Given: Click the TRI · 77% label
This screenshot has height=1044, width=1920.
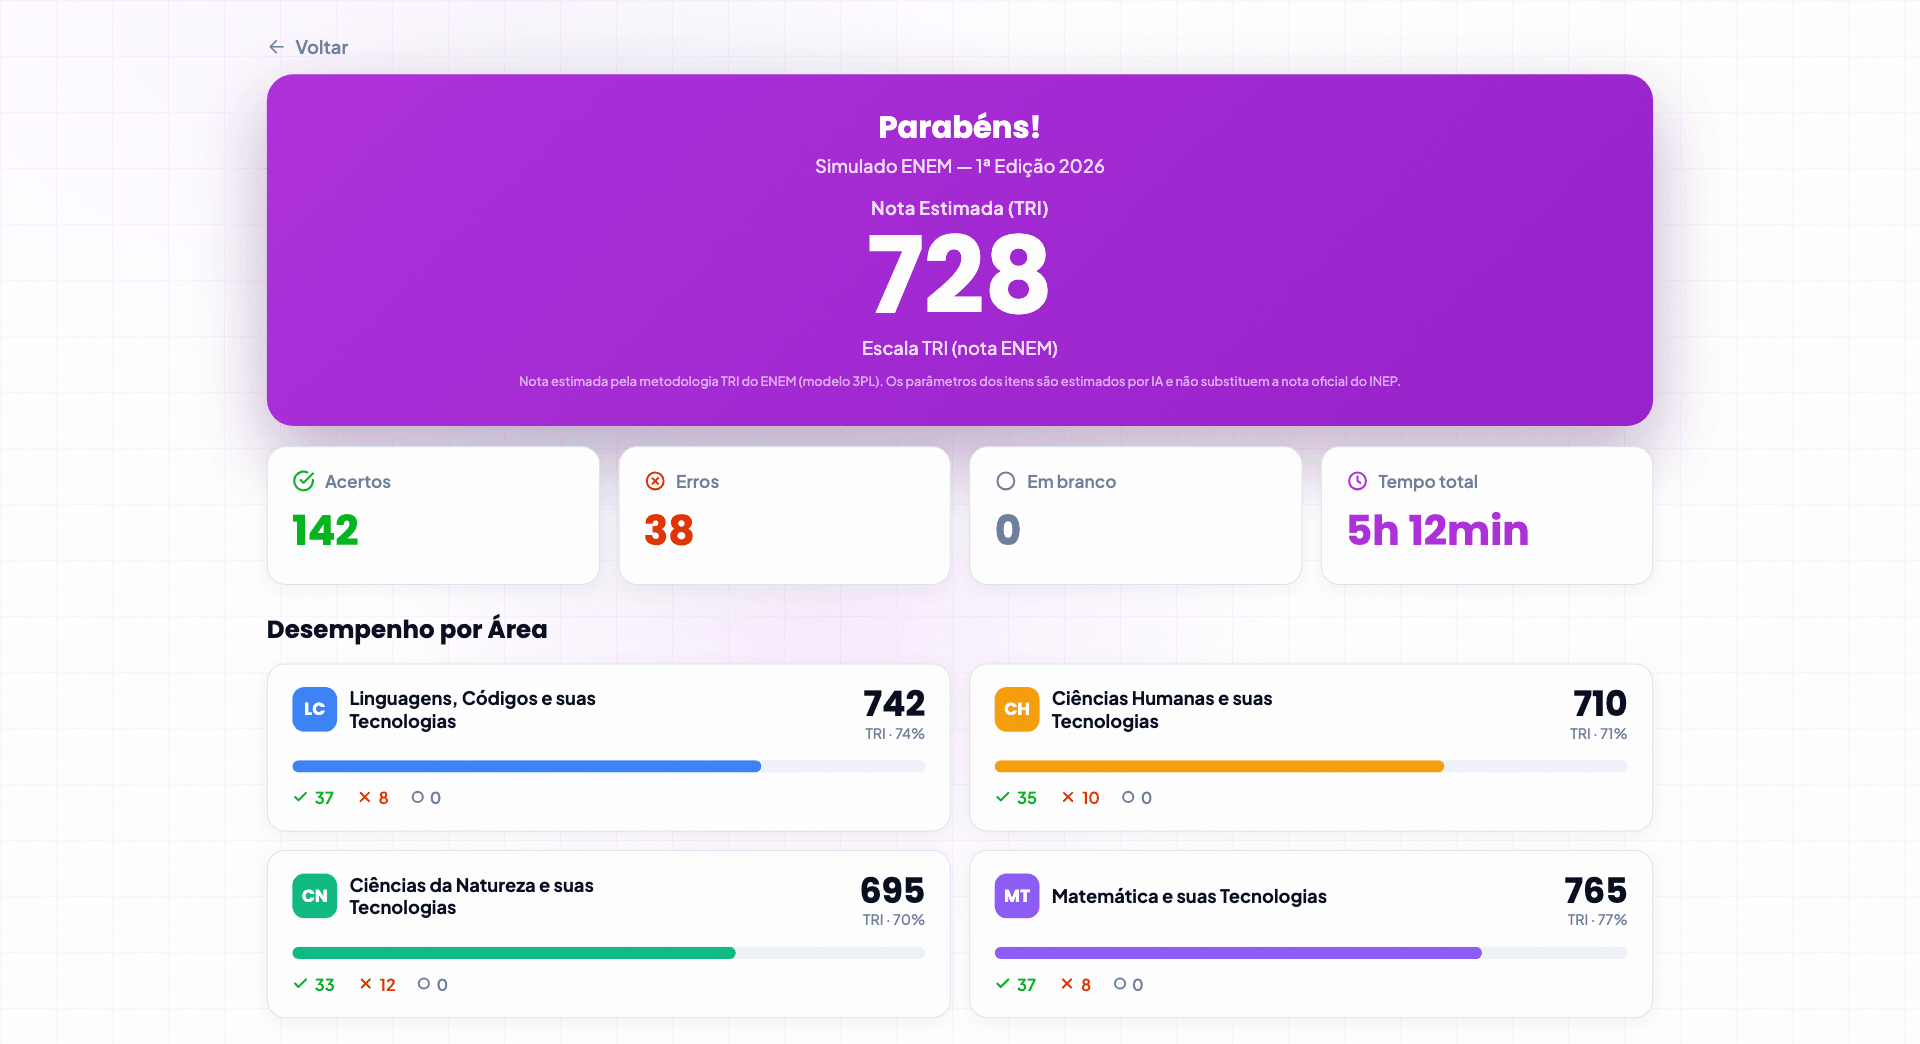Looking at the screenshot, I should 1597,920.
